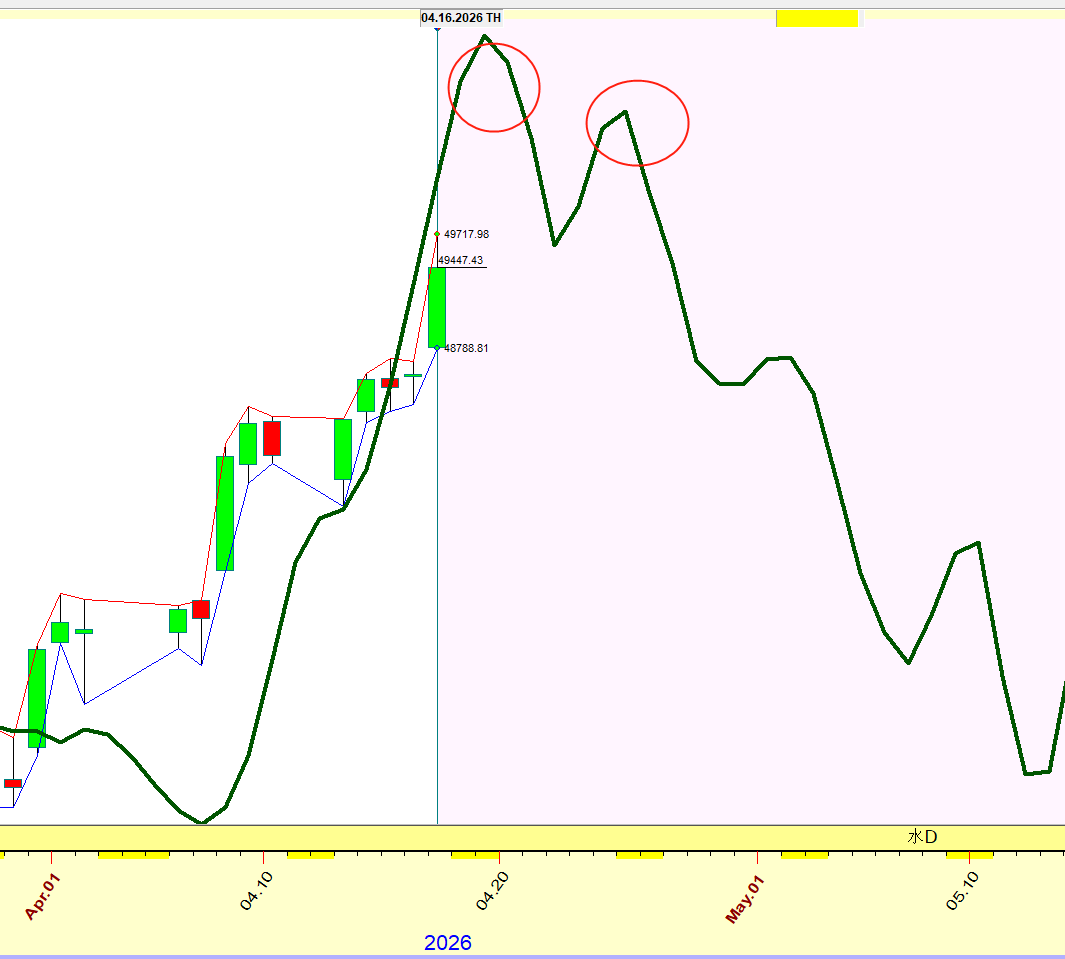Select the 49447.43 close price label
Viewport: 1065px width, 959px height.
461,260
